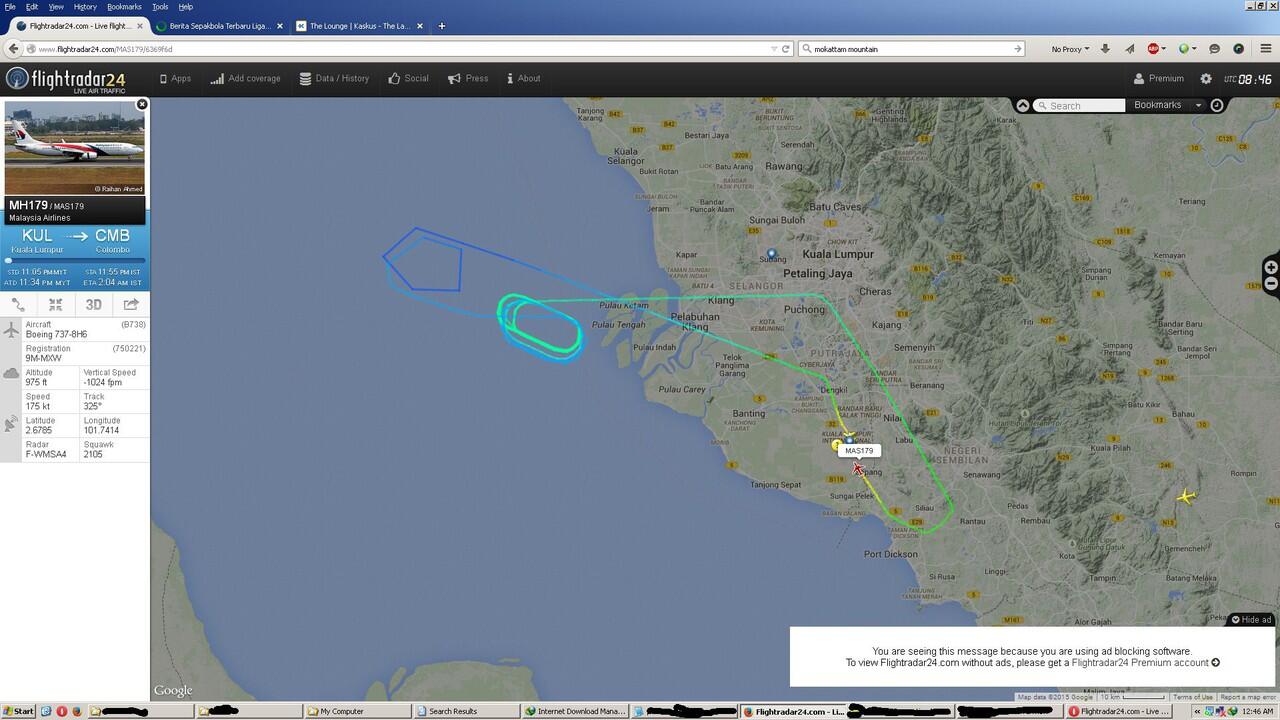The image size is (1280, 720).
Task: Open the Apps menu in Flightradar24 header
Action: (x=175, y=78)
